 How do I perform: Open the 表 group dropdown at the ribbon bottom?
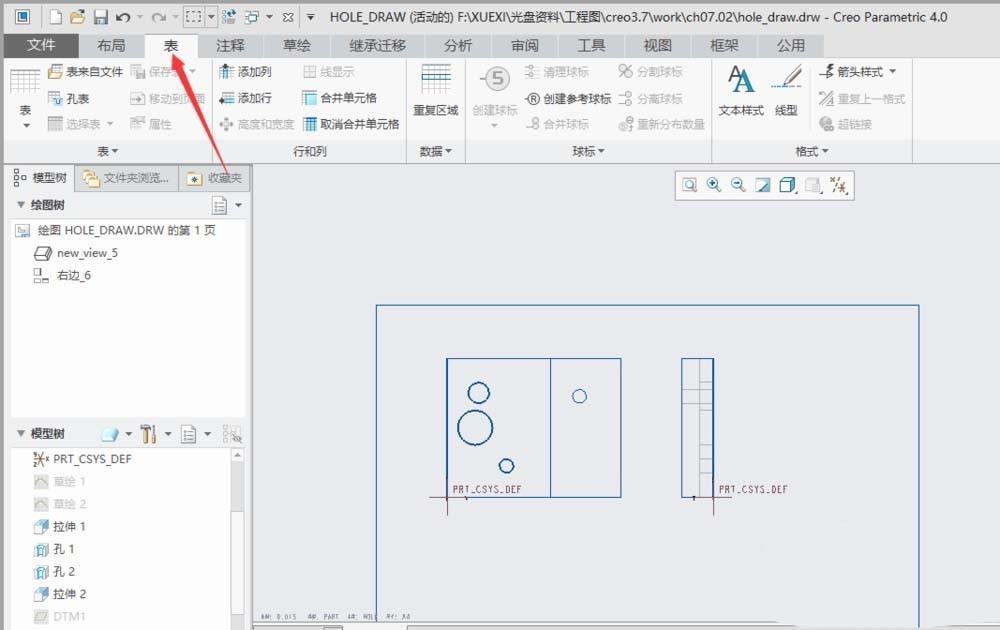108,151
